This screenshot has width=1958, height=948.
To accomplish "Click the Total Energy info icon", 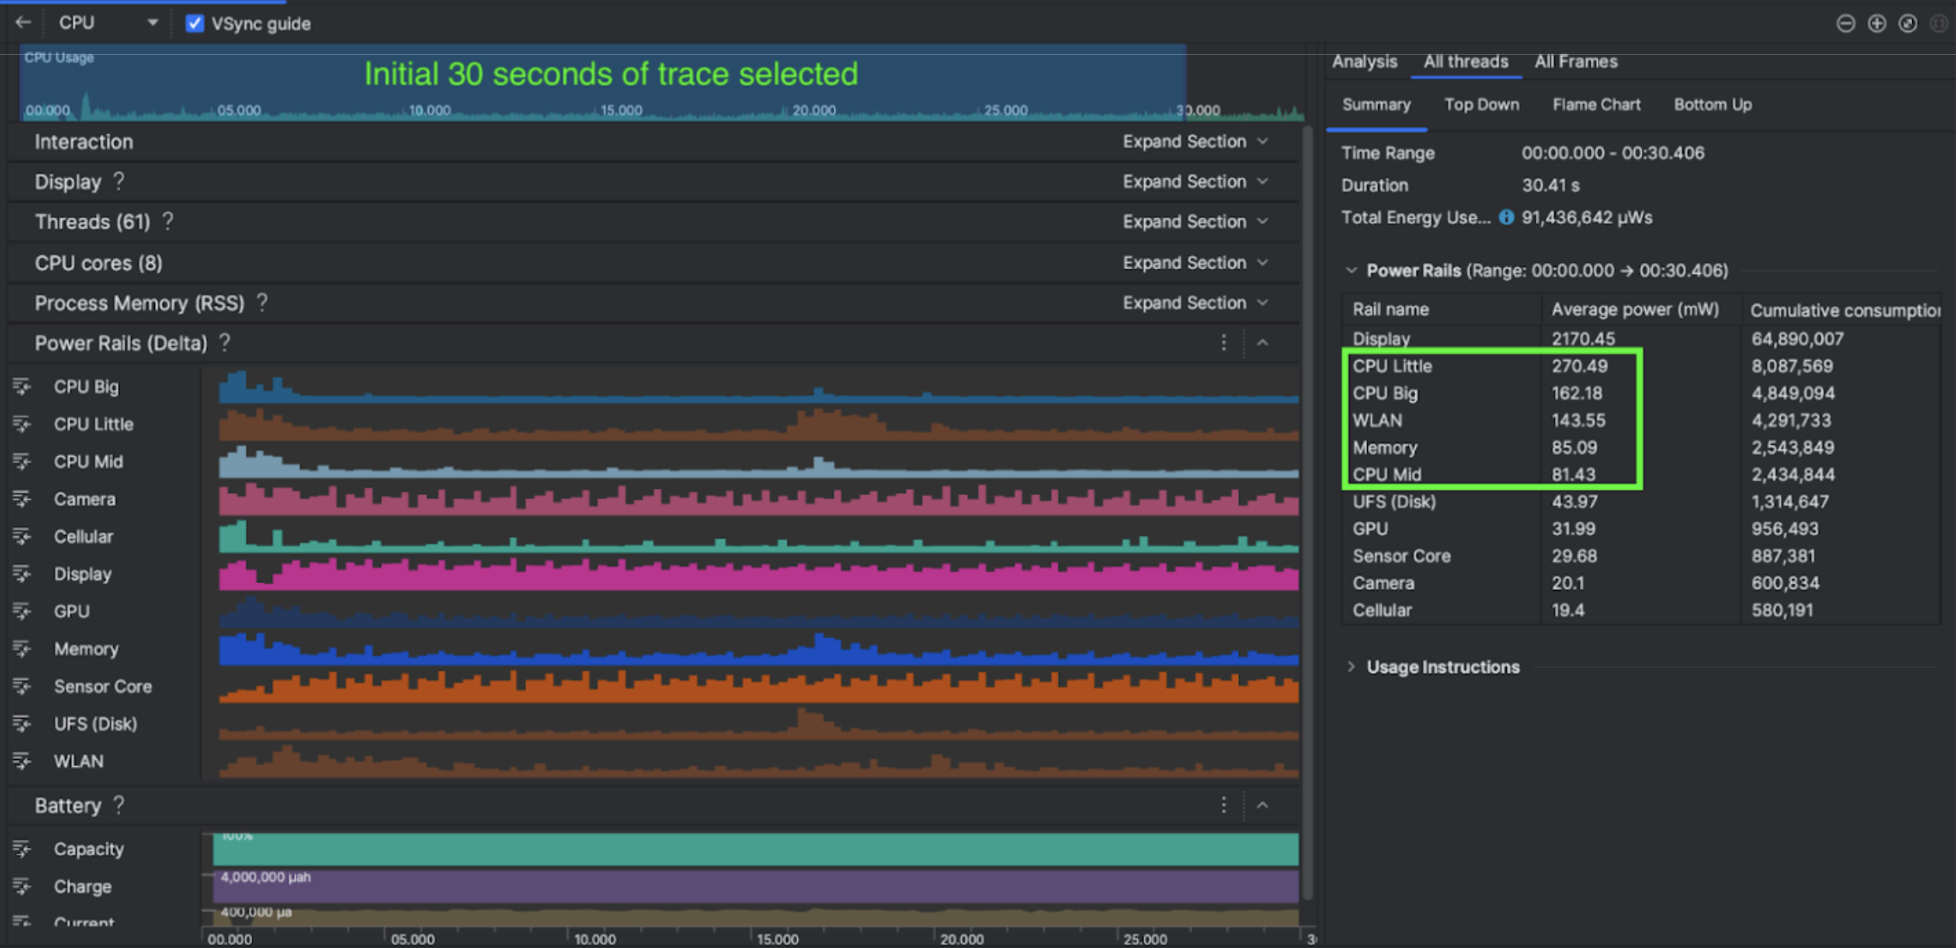I will click(1506, 217).
